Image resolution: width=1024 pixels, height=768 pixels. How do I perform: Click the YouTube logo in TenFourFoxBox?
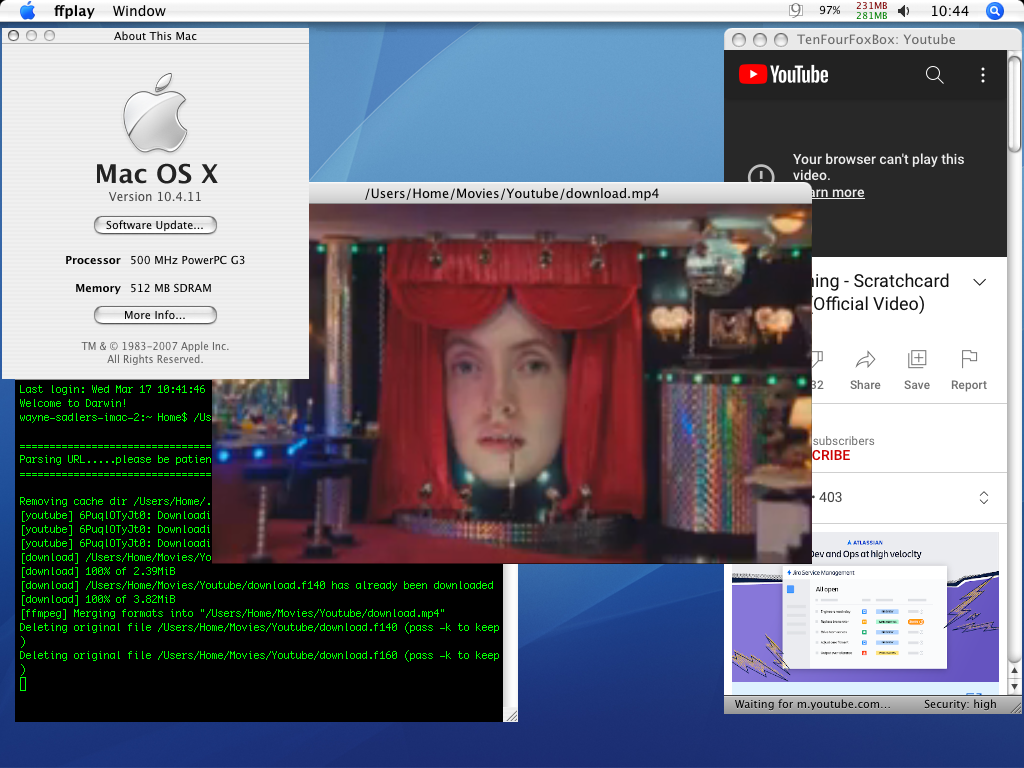(x=784, y=74)
